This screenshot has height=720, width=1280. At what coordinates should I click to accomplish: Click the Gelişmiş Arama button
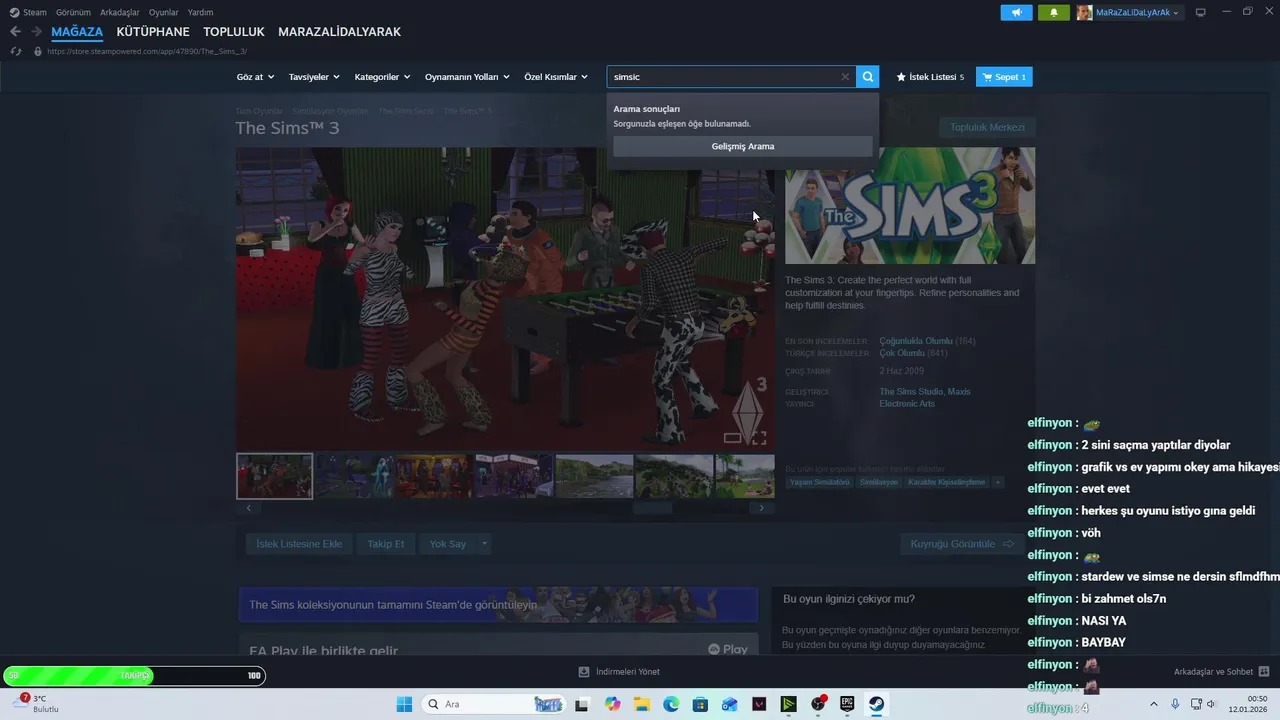[743, 146]
